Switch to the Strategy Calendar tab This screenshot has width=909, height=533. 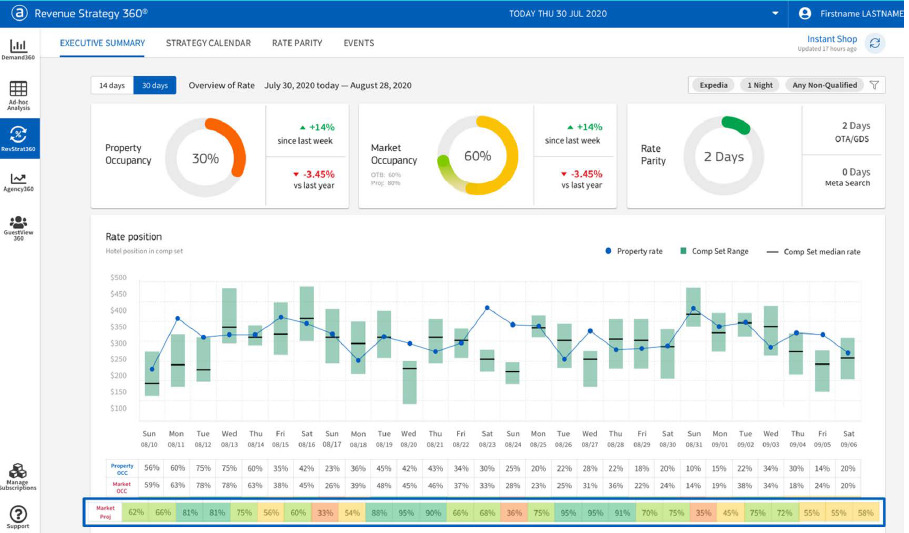pos(208,43)
